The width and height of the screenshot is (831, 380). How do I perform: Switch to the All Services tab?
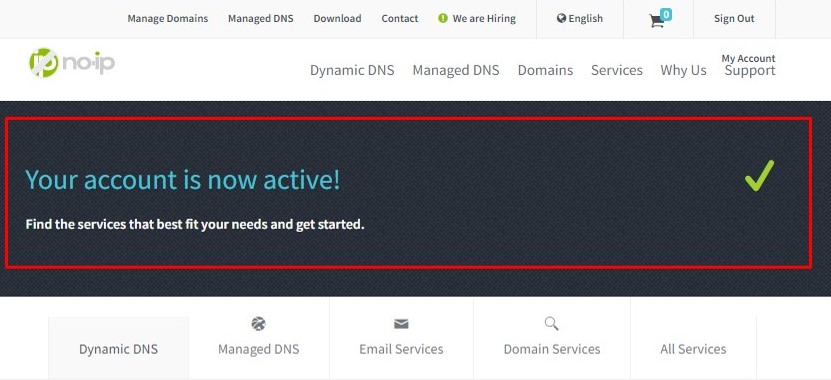693,349
